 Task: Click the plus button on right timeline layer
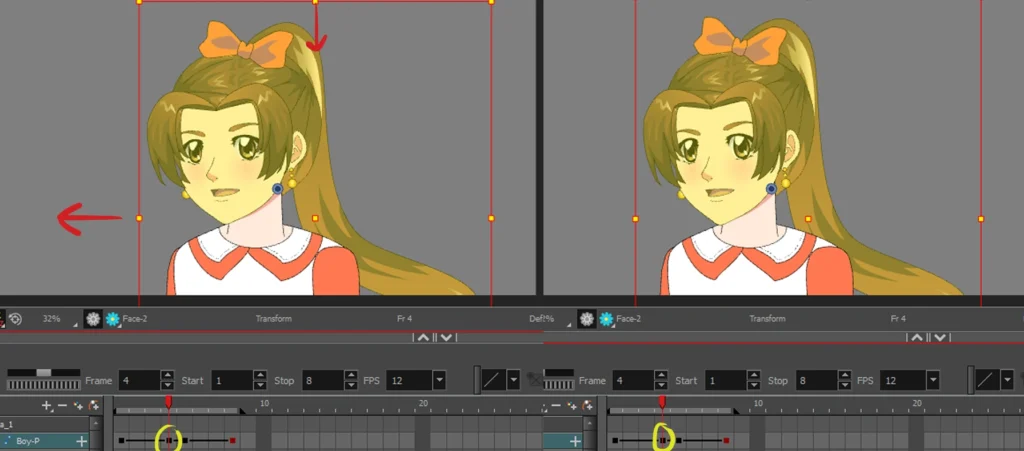[x=575, y=442]
